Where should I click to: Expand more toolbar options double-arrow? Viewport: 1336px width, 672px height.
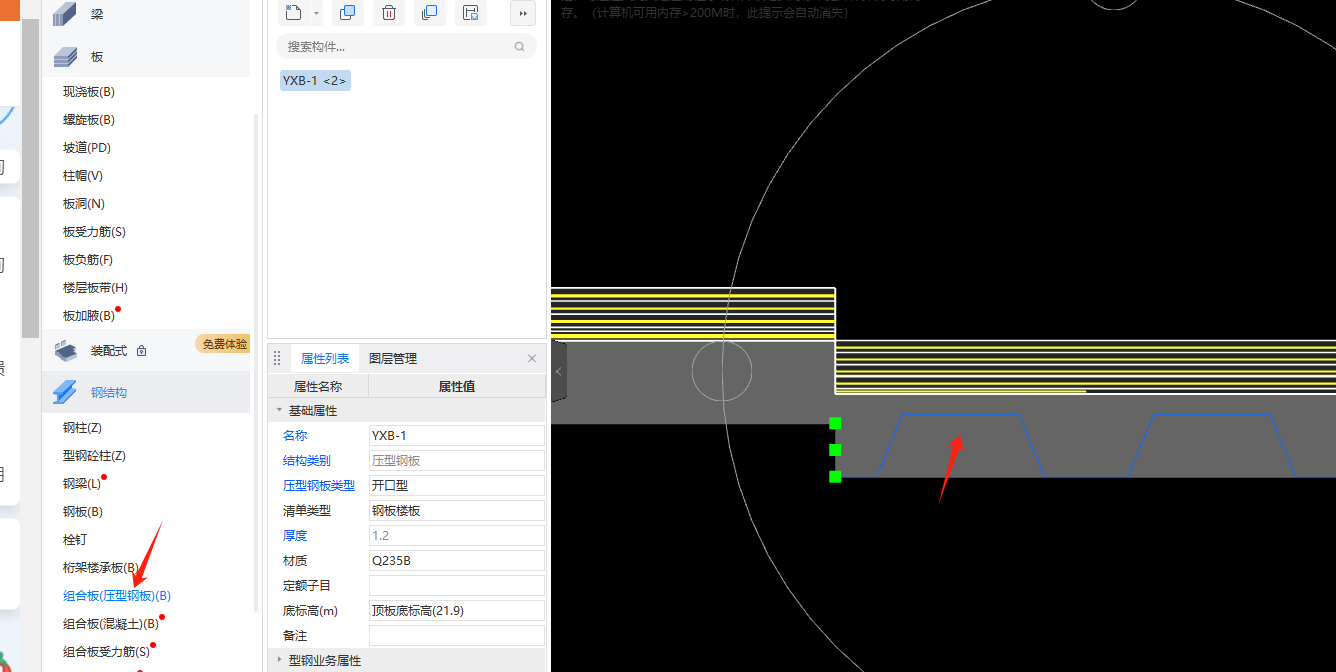523,13
